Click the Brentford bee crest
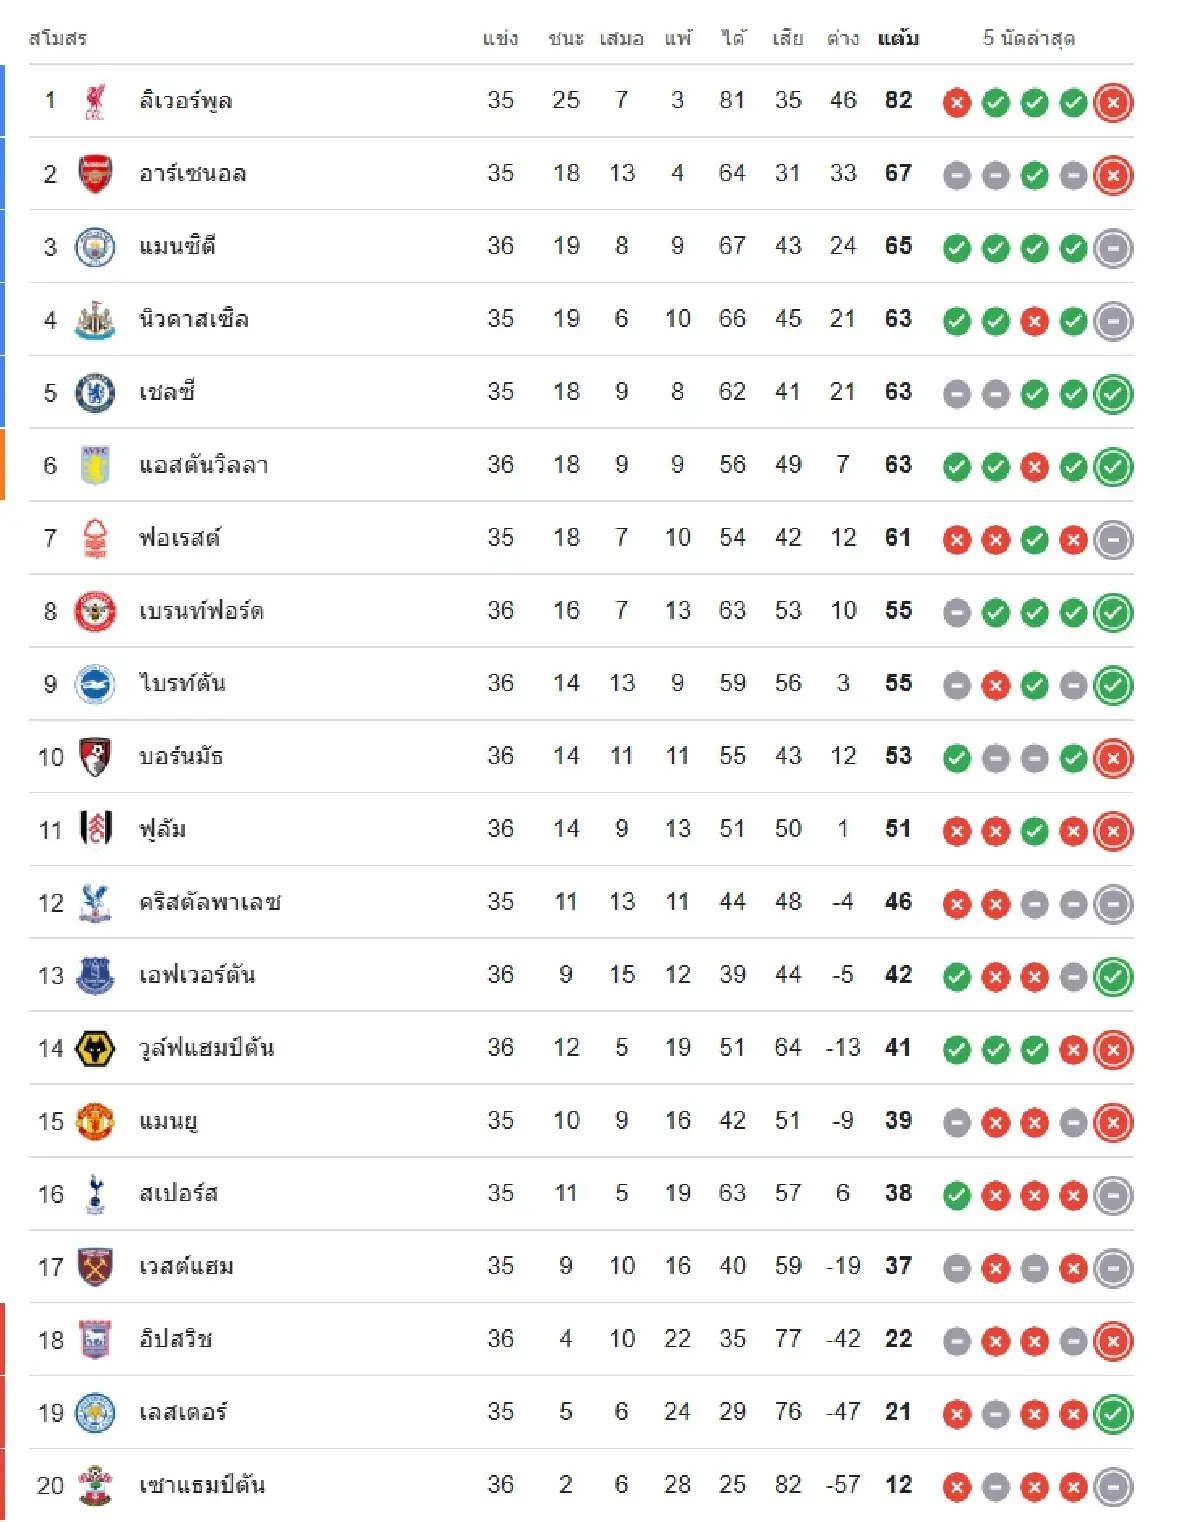The width and height of the screenshot is (1200, 1522). click(x=95, y=611)
